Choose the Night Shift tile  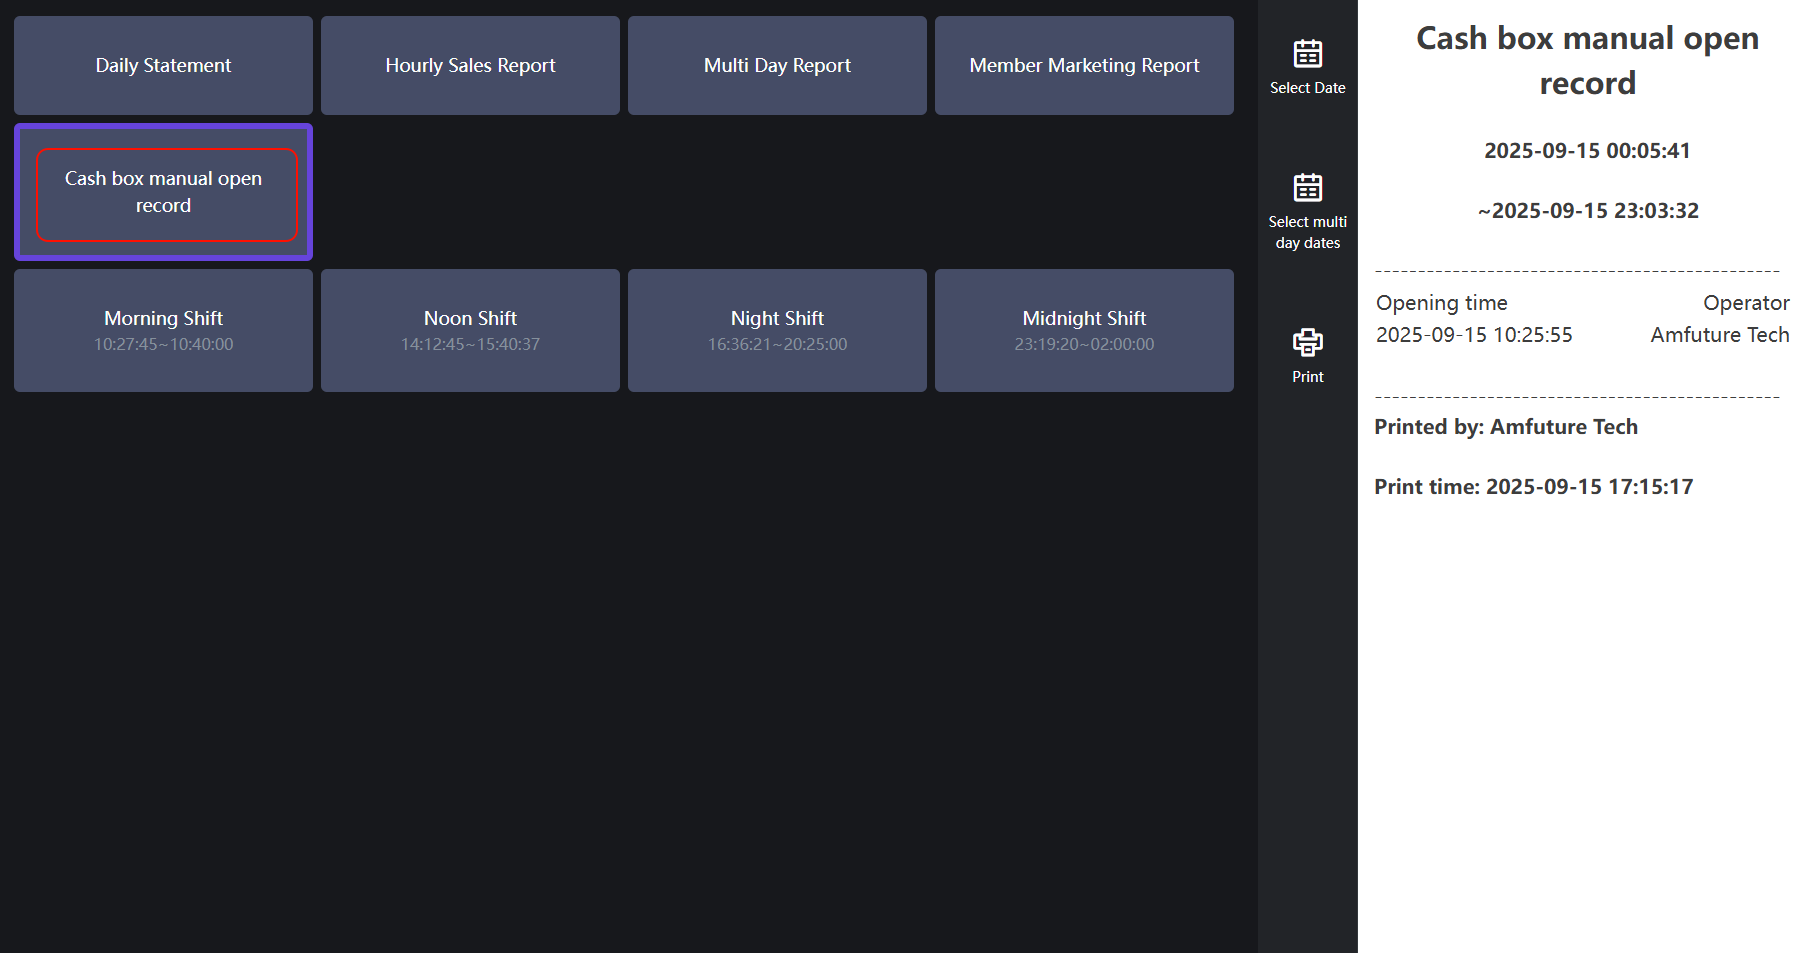(x=777, y=330)
